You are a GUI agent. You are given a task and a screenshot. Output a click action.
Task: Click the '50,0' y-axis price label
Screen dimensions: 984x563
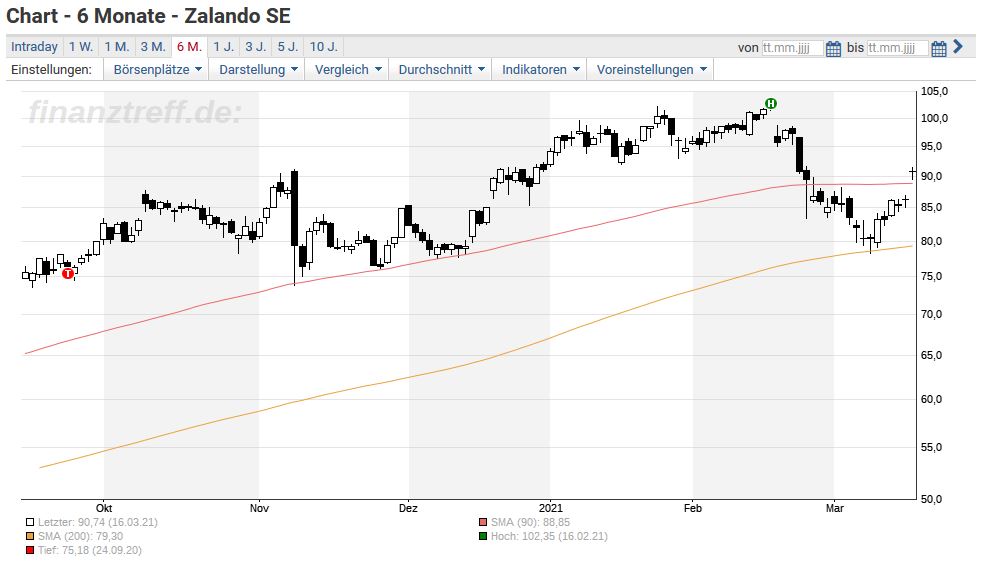[x=931, y=499]
